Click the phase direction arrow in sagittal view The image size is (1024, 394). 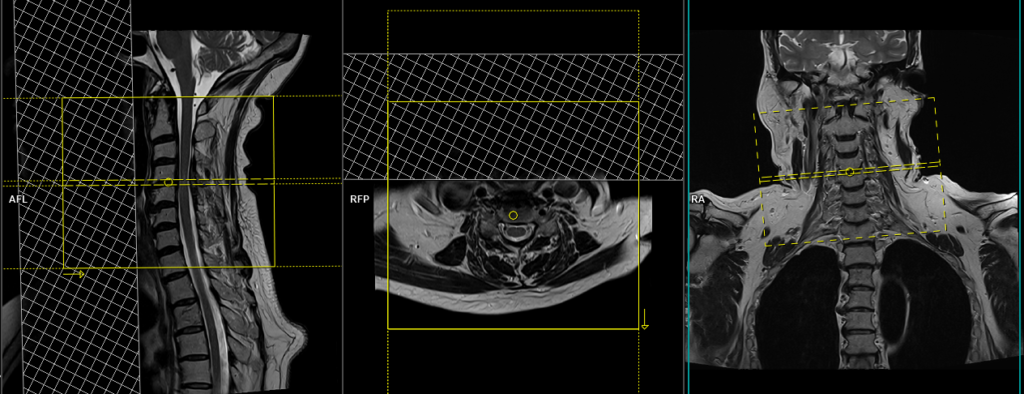74,274
